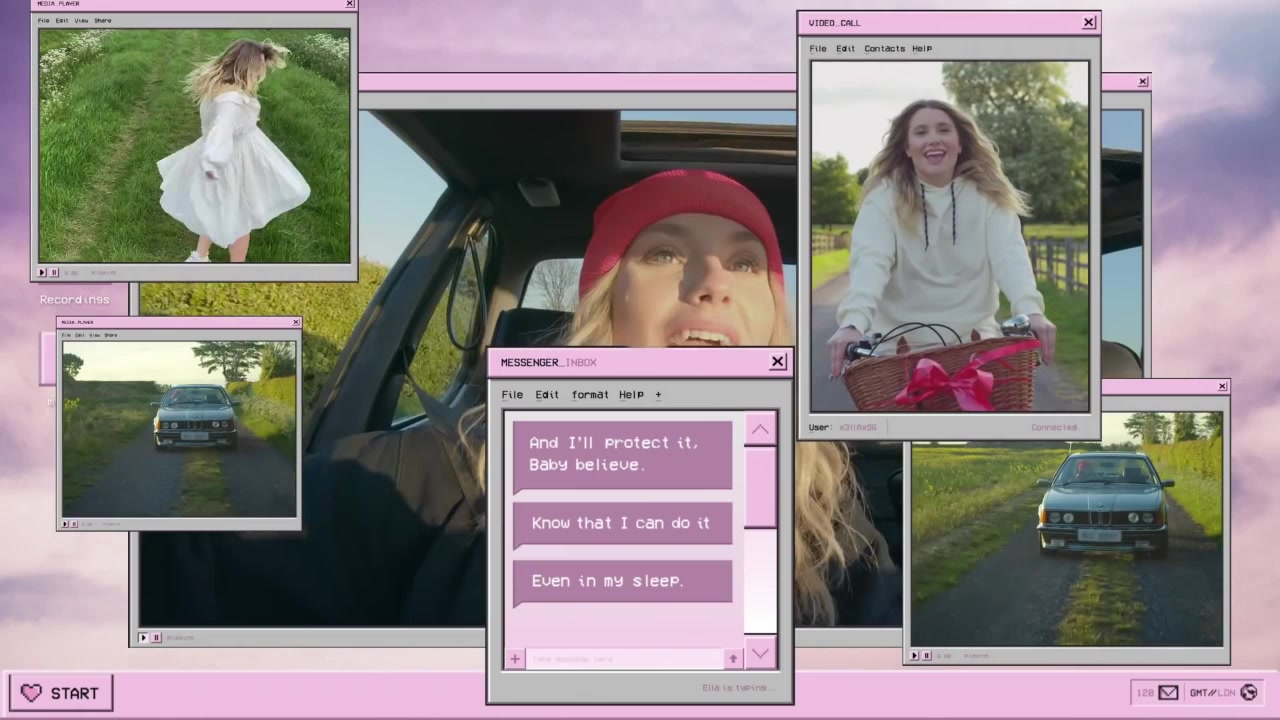Pause the twirling girl Media Player video

[54, 272]
